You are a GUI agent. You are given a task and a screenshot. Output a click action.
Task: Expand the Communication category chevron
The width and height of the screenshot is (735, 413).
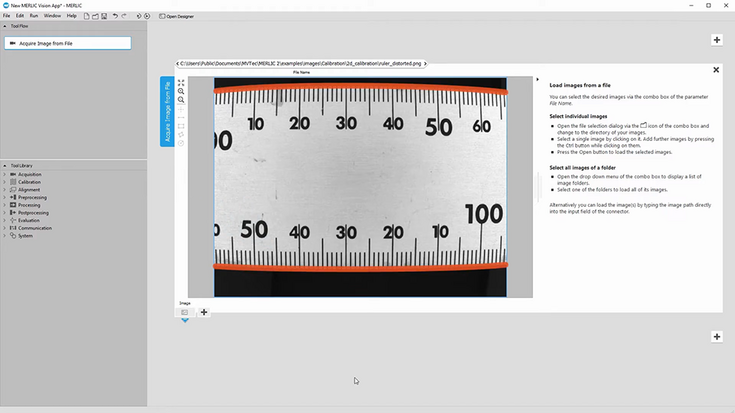5,228
